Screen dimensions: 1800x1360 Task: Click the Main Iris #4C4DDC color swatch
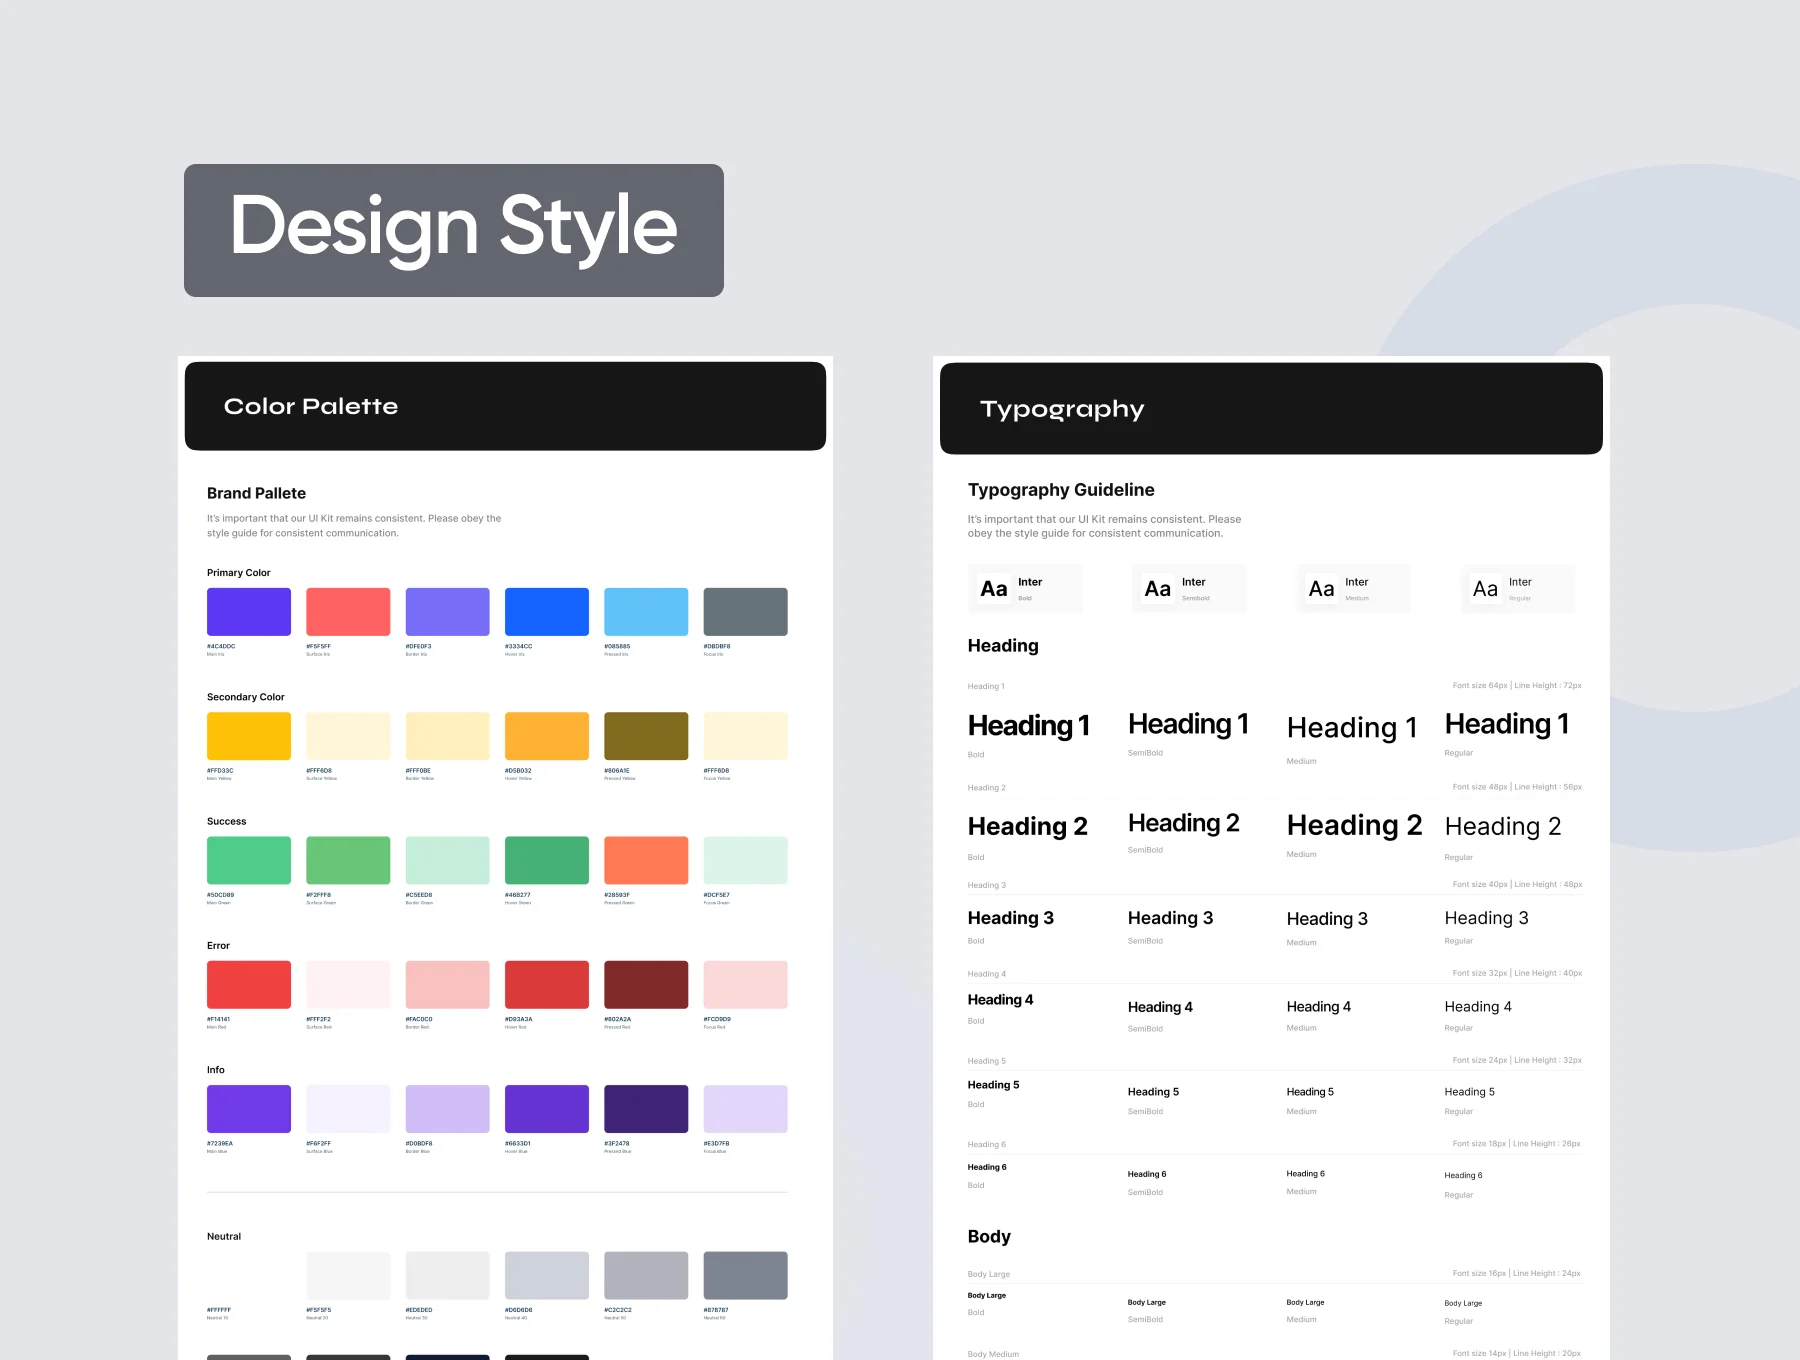249,612
